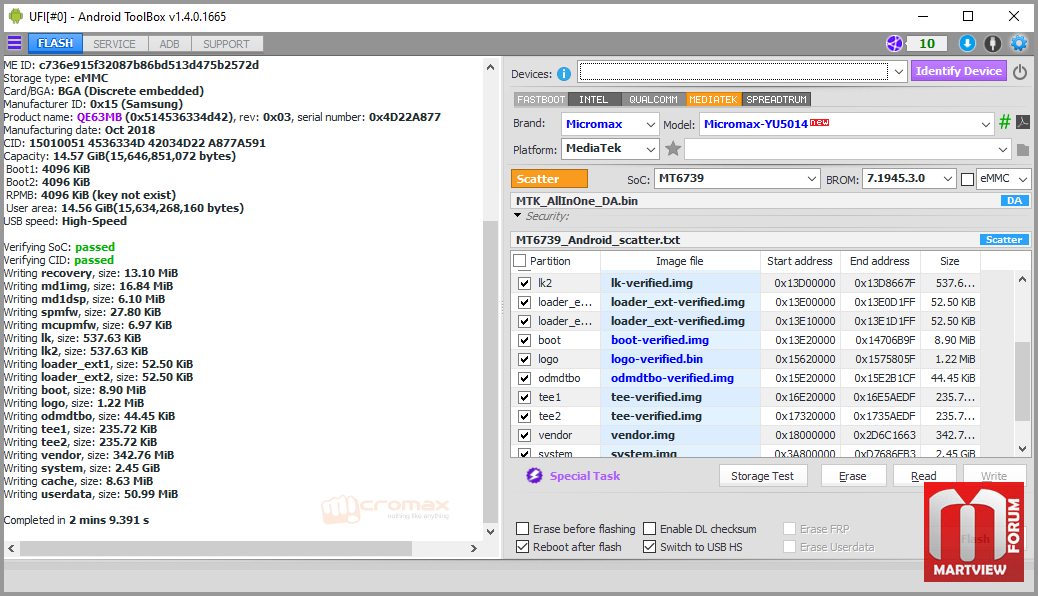Toggle Switch to USB HS checkbox

649,547
